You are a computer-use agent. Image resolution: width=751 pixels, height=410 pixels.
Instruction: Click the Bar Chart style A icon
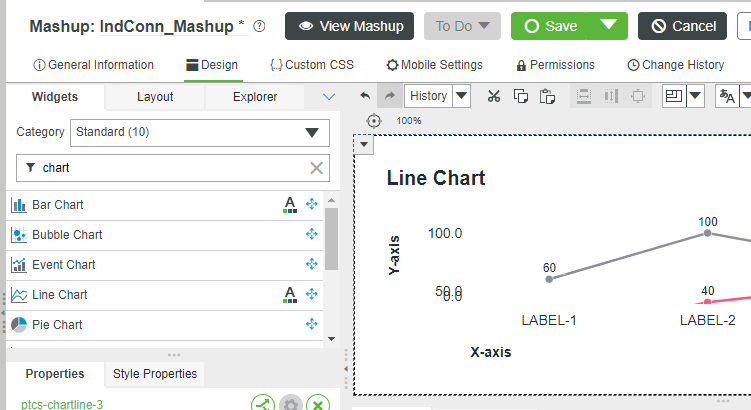(x=290, y=205)
